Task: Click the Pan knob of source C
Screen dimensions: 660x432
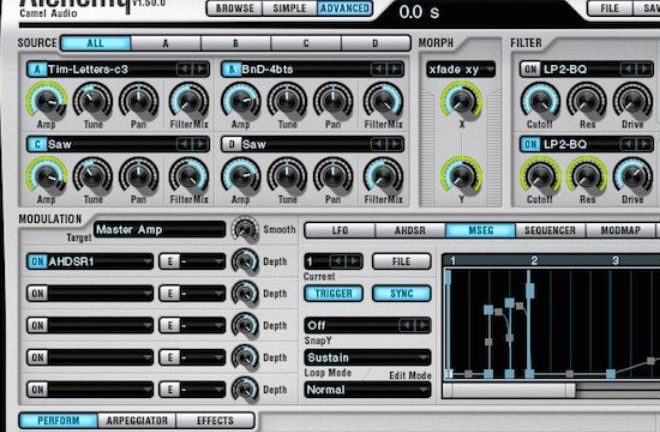Action: tap(138, 175)
